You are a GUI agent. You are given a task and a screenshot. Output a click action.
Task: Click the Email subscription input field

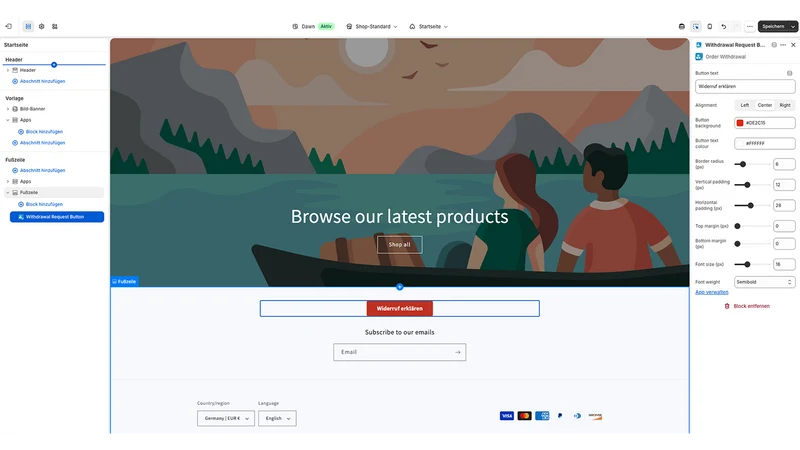(x=399, y=352)
